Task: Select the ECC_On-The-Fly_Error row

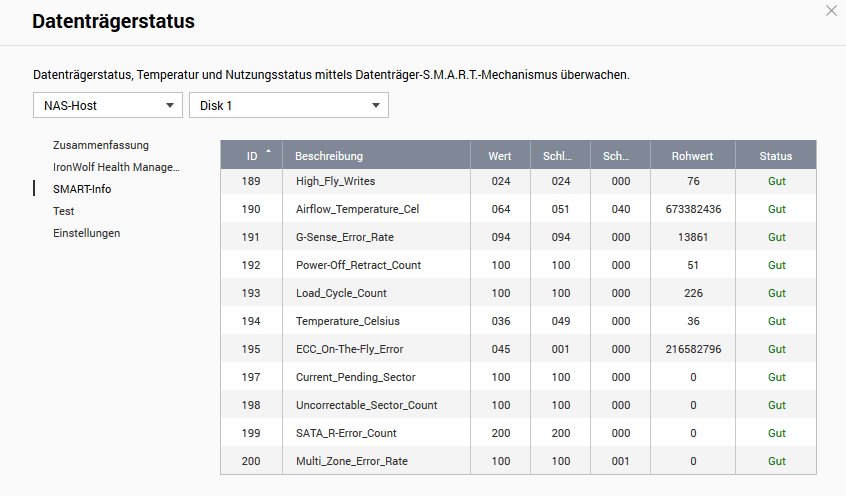Action: pos(518,349)
